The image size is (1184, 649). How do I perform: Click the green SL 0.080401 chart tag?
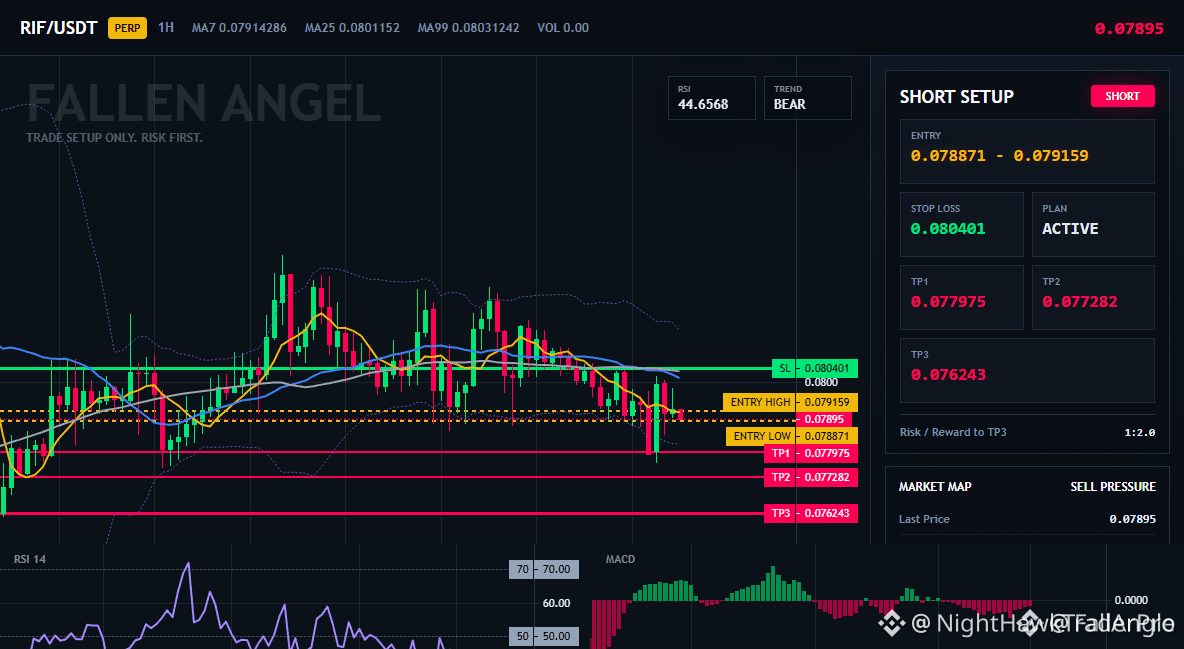(815, 369)
